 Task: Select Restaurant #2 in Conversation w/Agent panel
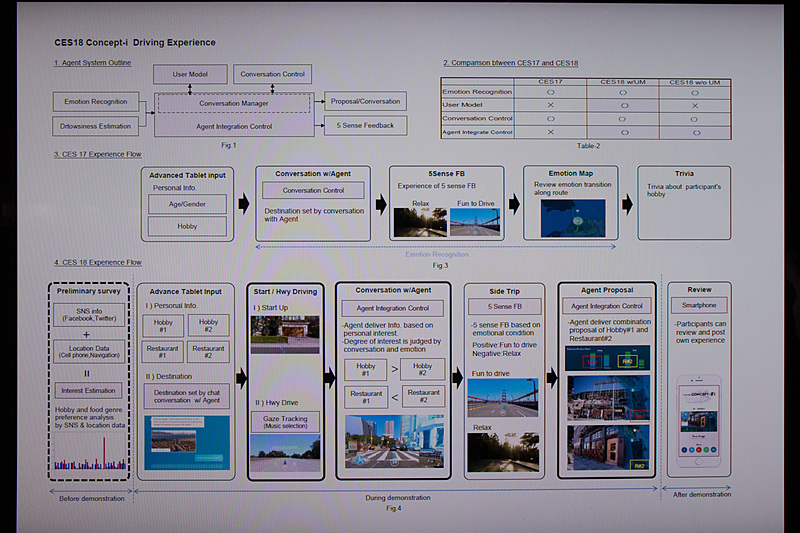pyautogui.click(x=423, y=396)
